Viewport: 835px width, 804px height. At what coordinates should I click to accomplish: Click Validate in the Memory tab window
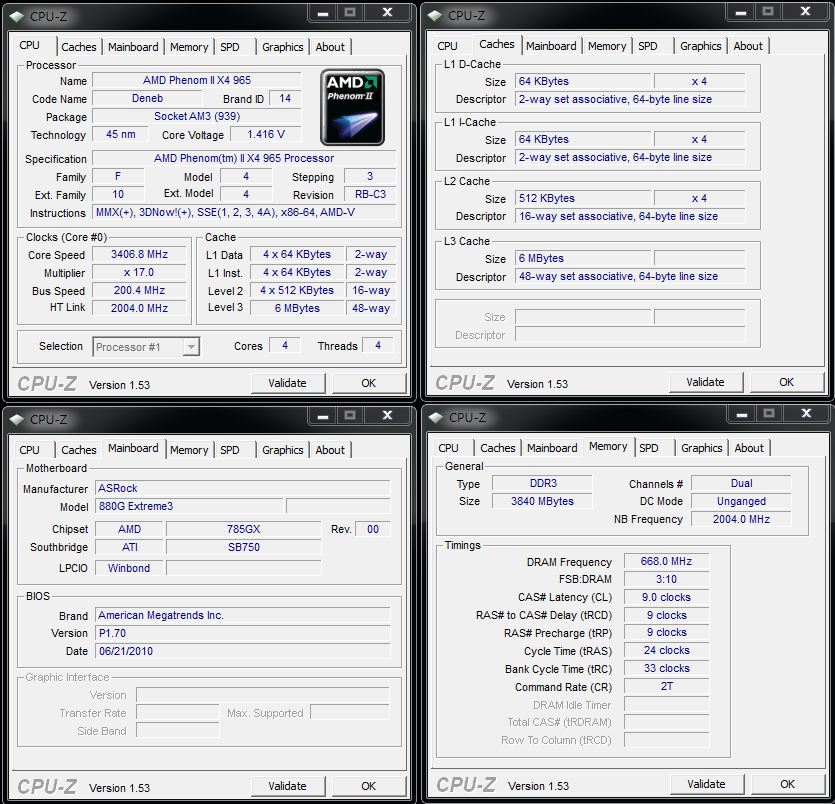707,784
